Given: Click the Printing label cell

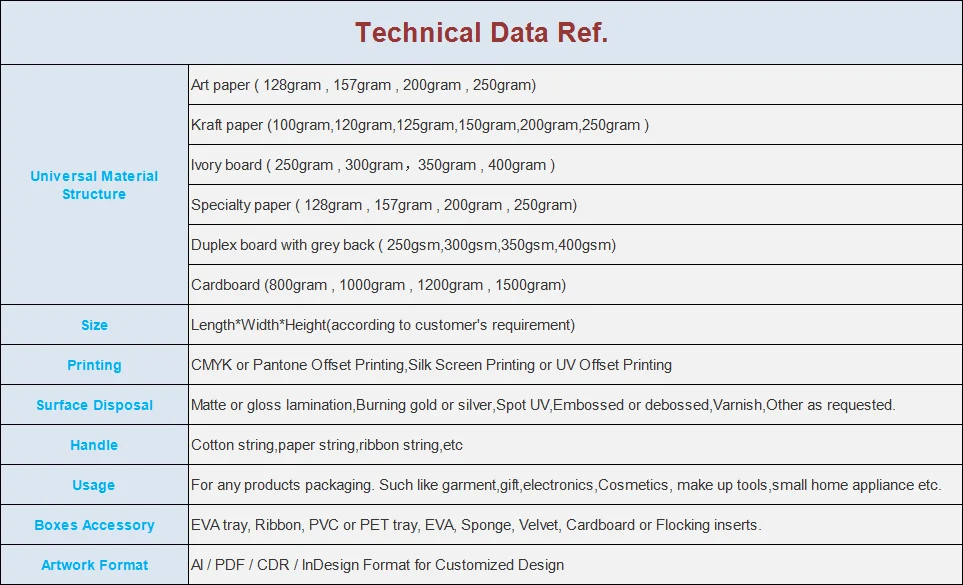Looking at the screenshot, I should (x=94, y=365).
